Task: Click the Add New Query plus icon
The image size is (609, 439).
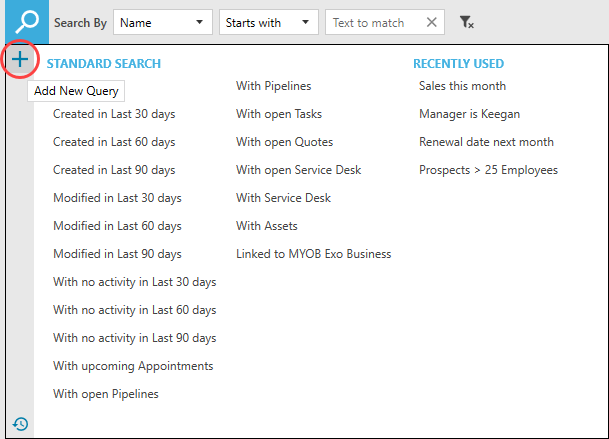Action: click(x=20, y=60)
